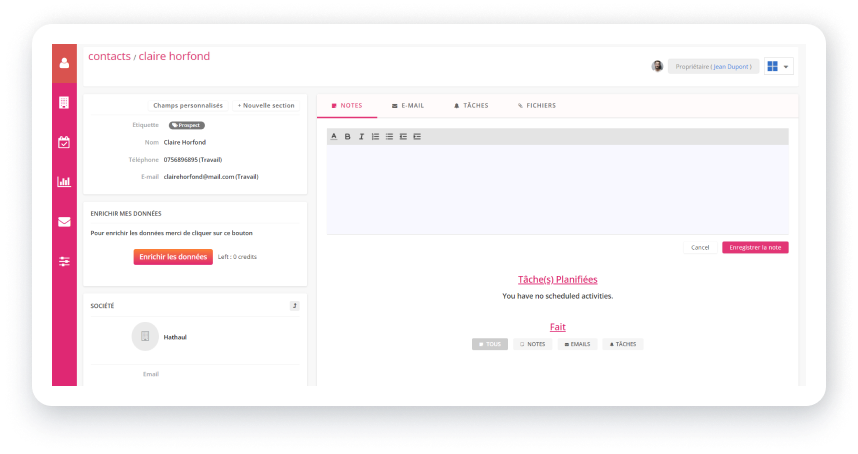This screenshot has width=858, height=454.
Task: Go to contacts breadcrumb link
Action: click(109, 56)
